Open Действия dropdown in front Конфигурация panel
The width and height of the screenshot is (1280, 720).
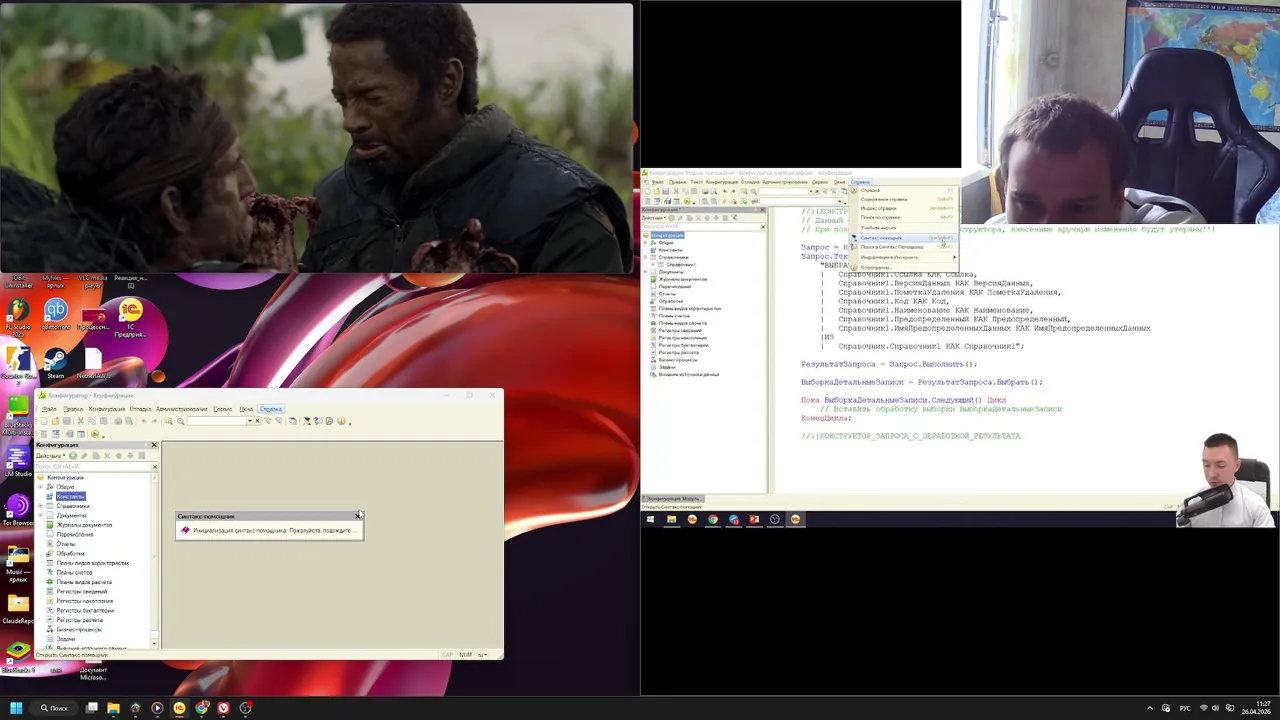(x=51, y=456)
